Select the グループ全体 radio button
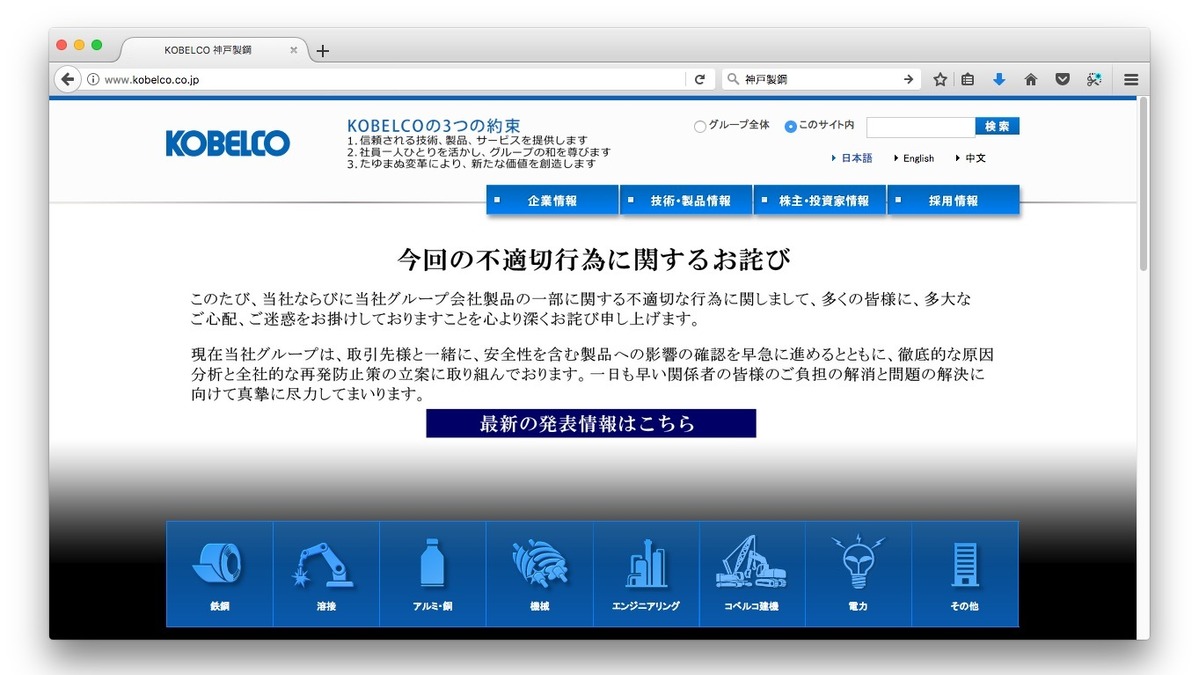1199x675 pixels. 700,126
